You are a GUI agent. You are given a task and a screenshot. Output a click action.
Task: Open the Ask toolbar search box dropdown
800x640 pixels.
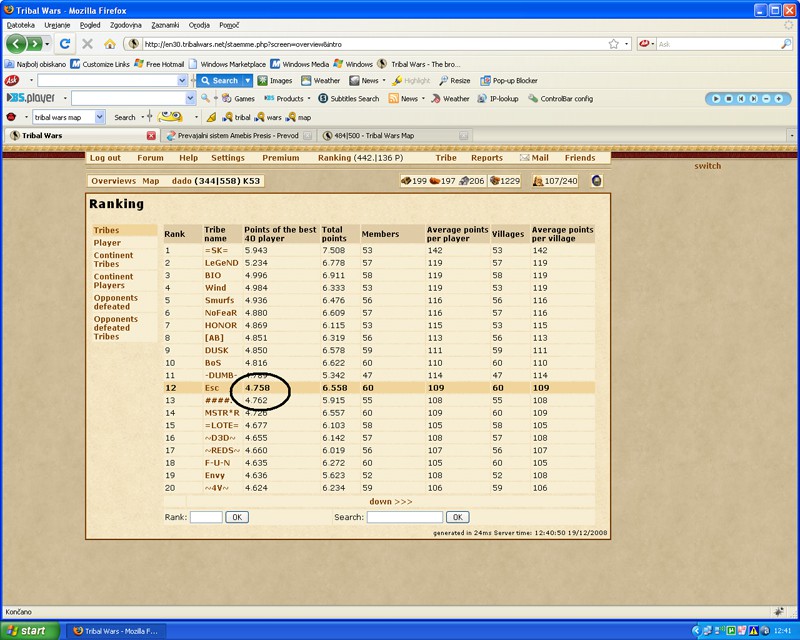182,81
